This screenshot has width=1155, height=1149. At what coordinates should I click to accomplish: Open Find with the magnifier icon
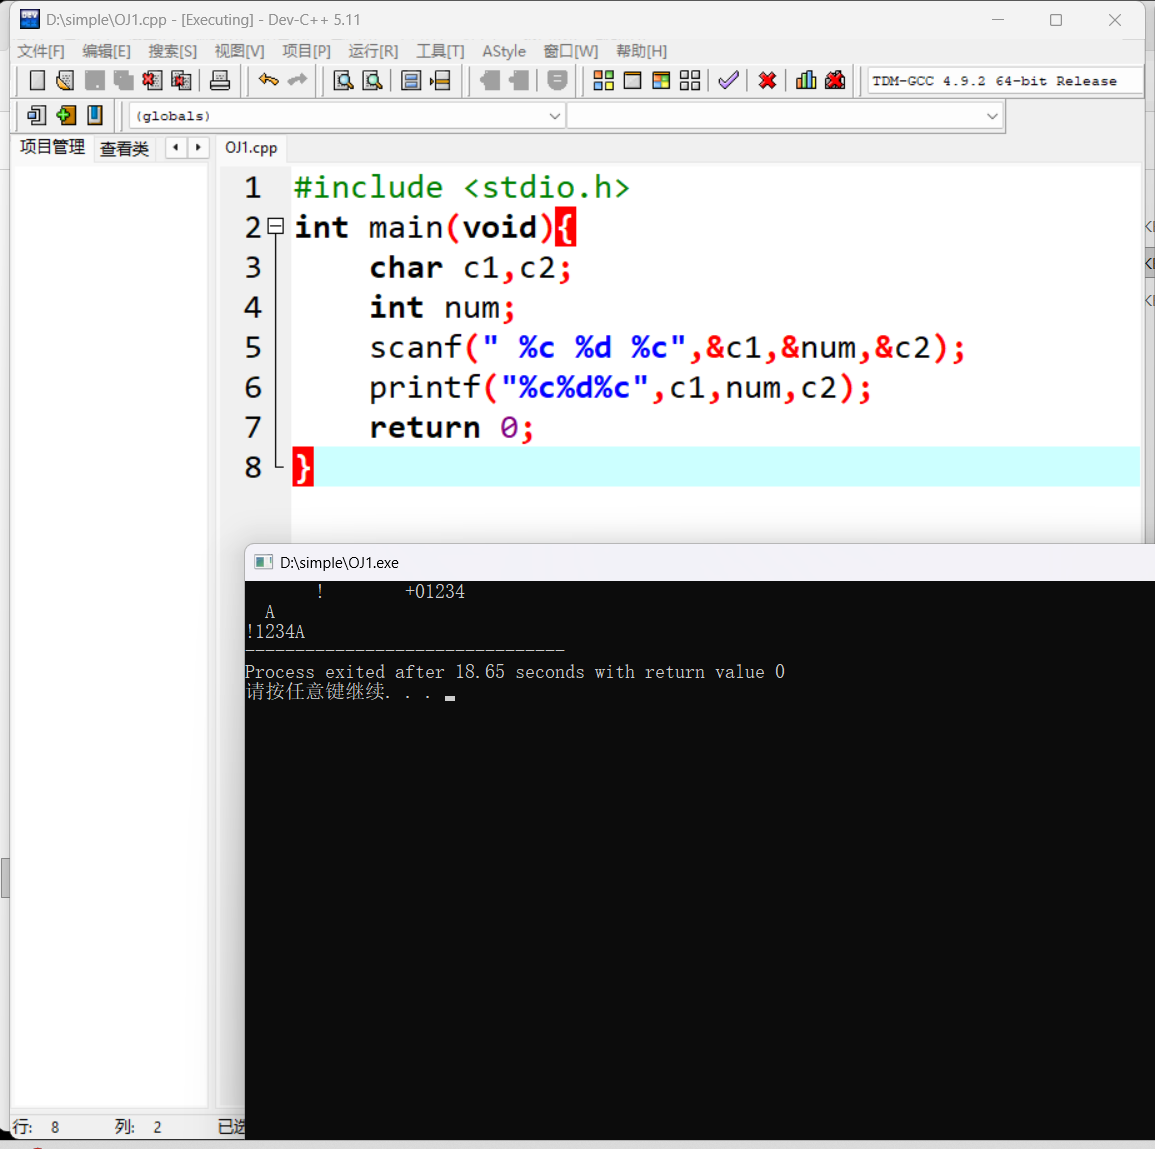coord(343,80)
